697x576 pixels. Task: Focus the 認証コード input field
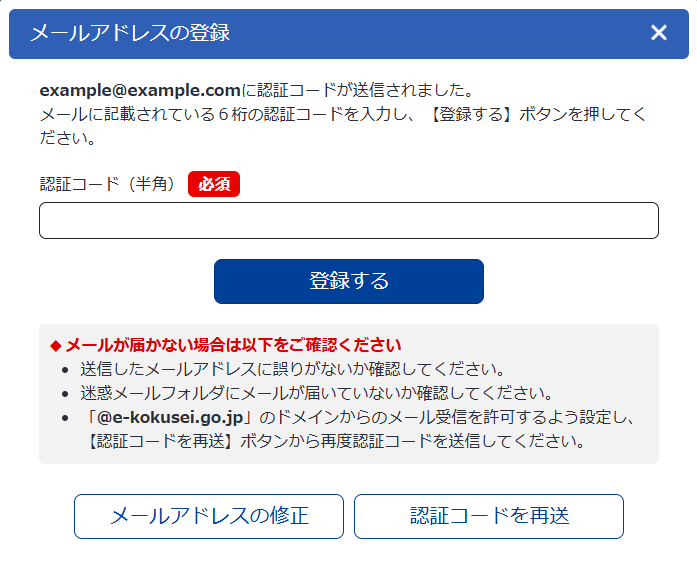(348, 221)
